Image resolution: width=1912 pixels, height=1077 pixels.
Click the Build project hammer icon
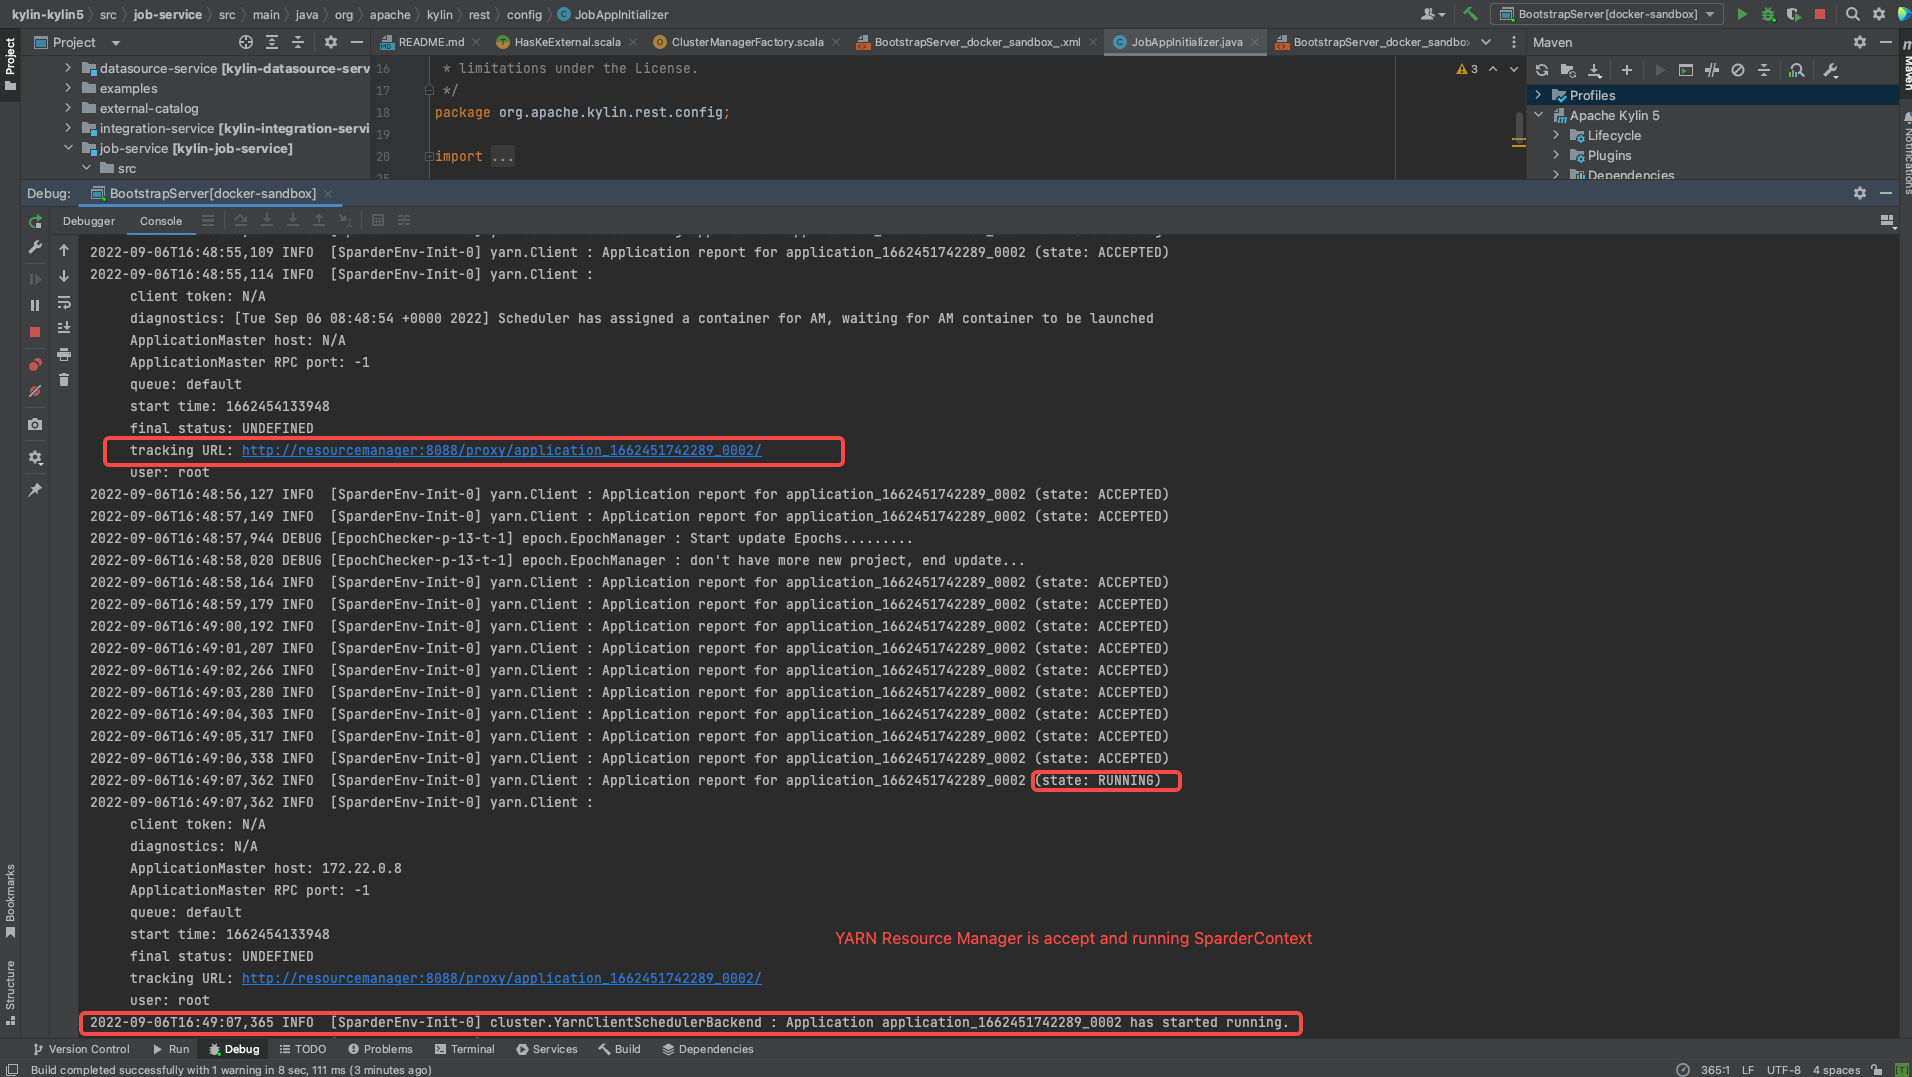pyautogui.click(x=1470, y=14)
